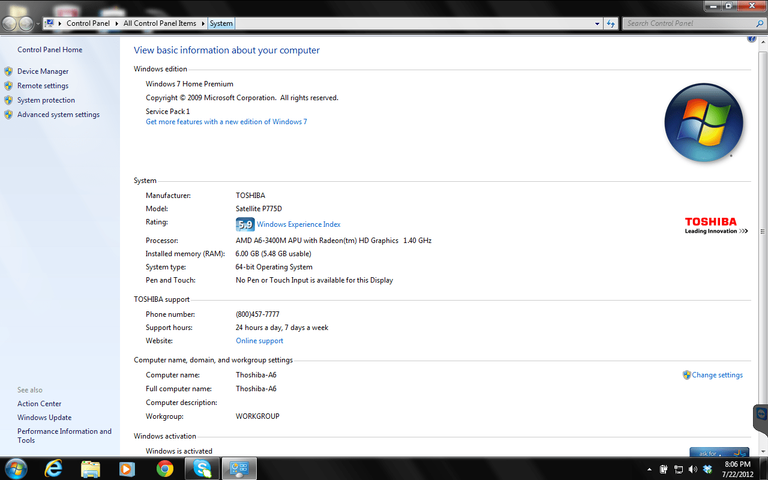Click the TOSHIBA Leading Innovation logo
The height and width of the screenshot is (480, 768).
715,226
